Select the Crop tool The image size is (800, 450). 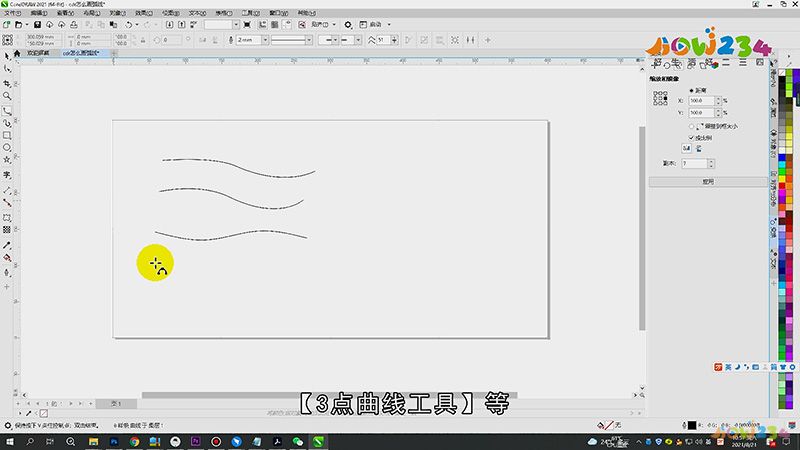[x=7, y=83]
